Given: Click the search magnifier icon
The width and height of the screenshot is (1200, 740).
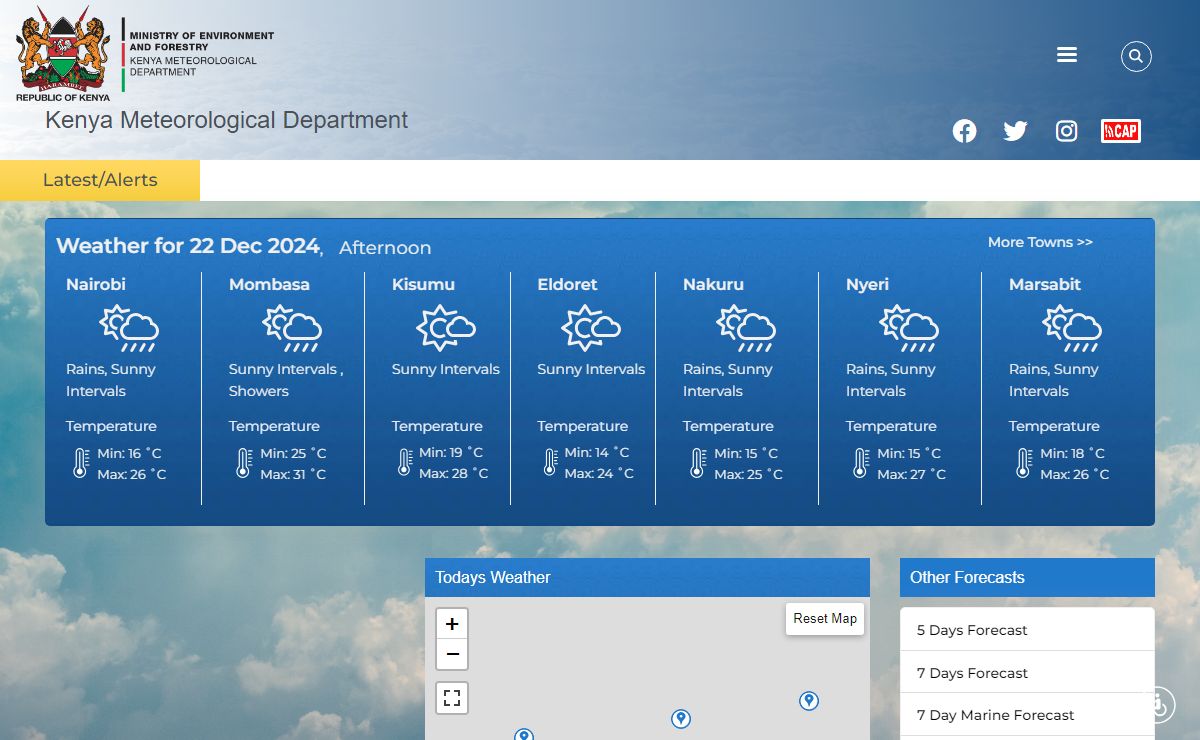Looking at the screenshot, I should pyautogui.click(x=1136, y=56).
